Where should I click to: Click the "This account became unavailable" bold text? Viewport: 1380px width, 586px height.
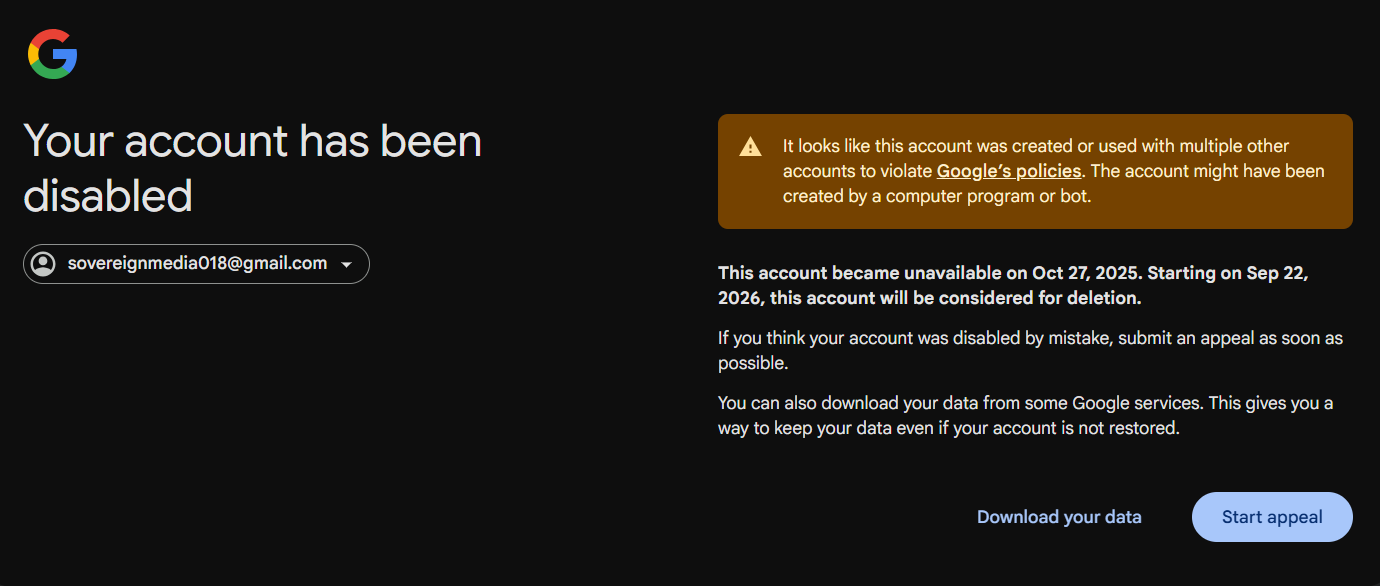pyautogui.click(x=850, y=273)
